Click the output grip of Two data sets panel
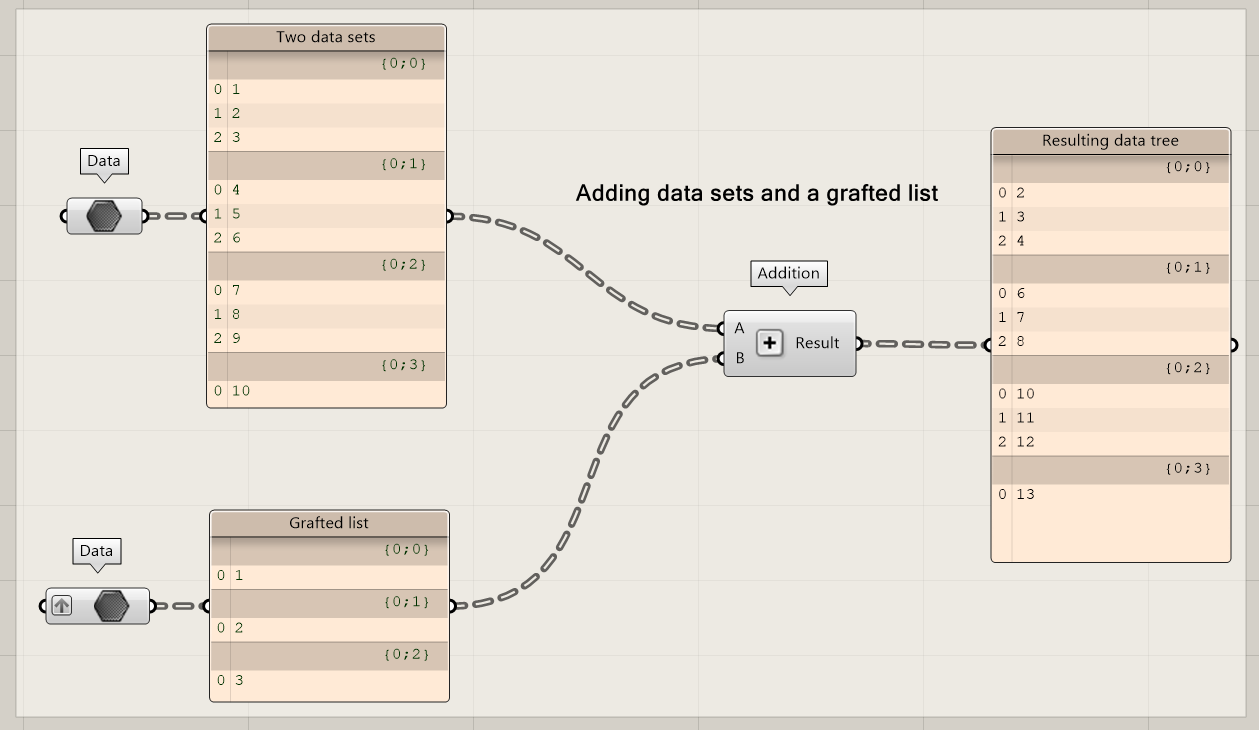The height and width of the screenshot is (730, 1259). (x=449, y=215)
